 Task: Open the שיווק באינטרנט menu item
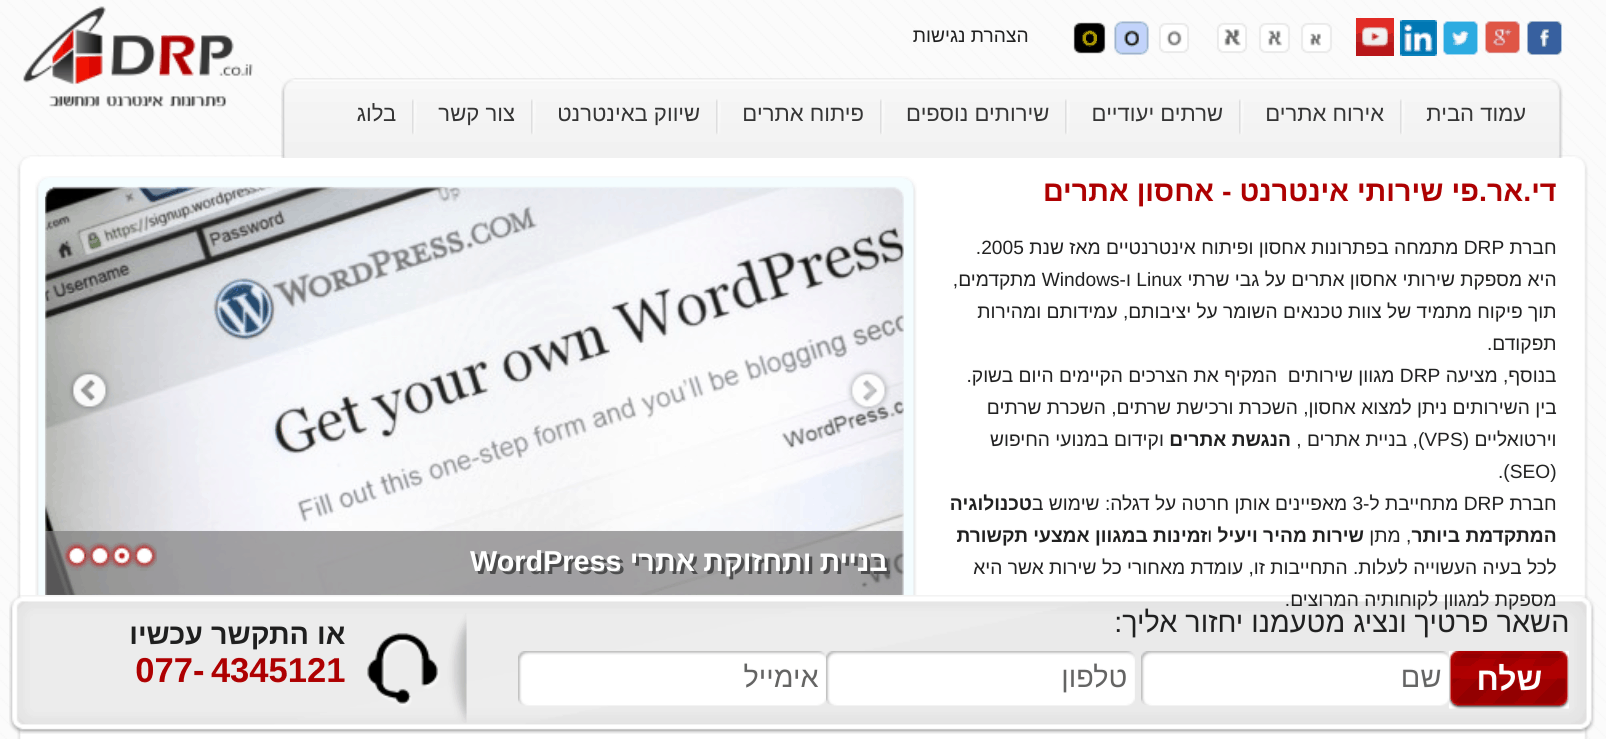click(x=628, y=114)
